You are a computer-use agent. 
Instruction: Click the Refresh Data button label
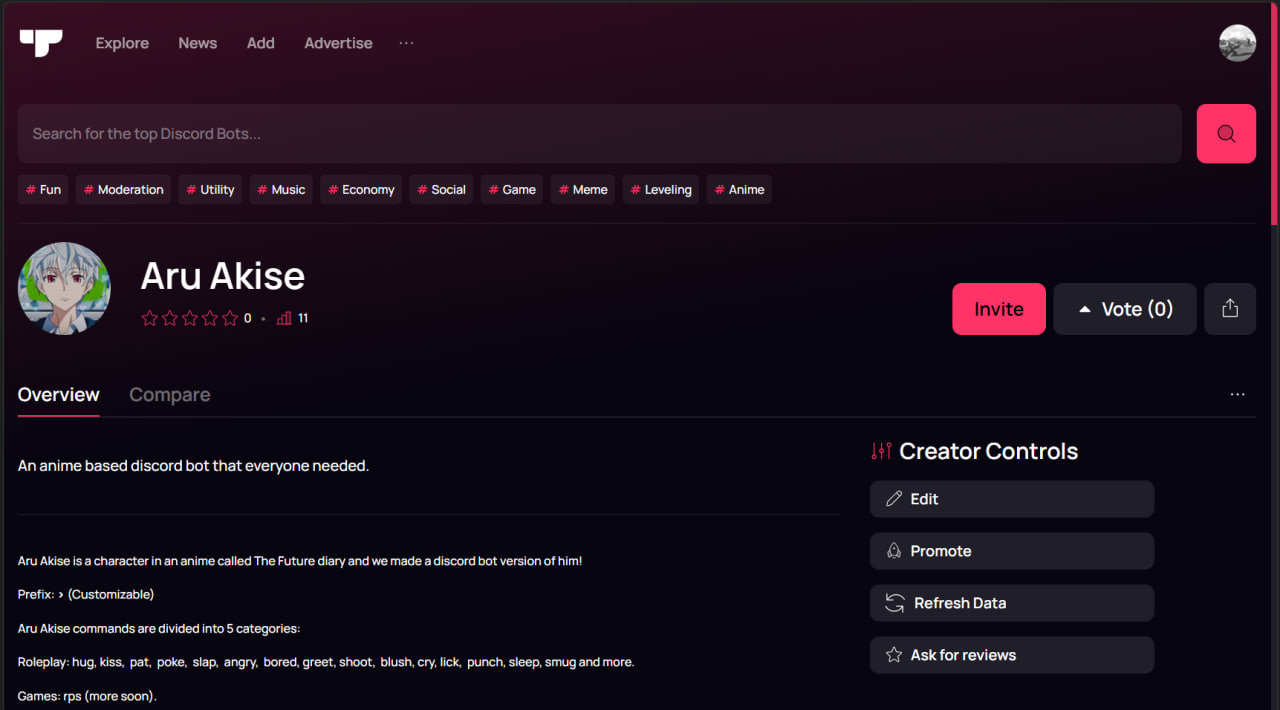(960, 603)
